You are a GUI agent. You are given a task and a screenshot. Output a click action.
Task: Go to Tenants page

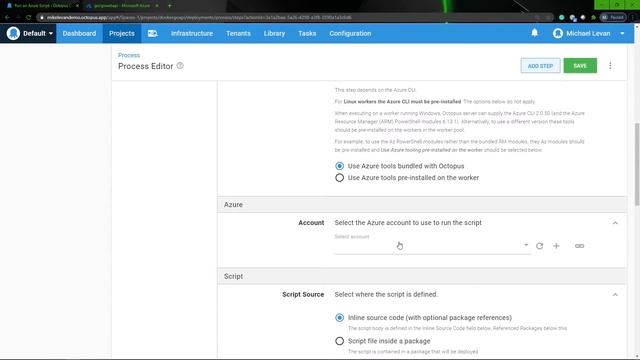pyautogui.click(x=238, y=33)
